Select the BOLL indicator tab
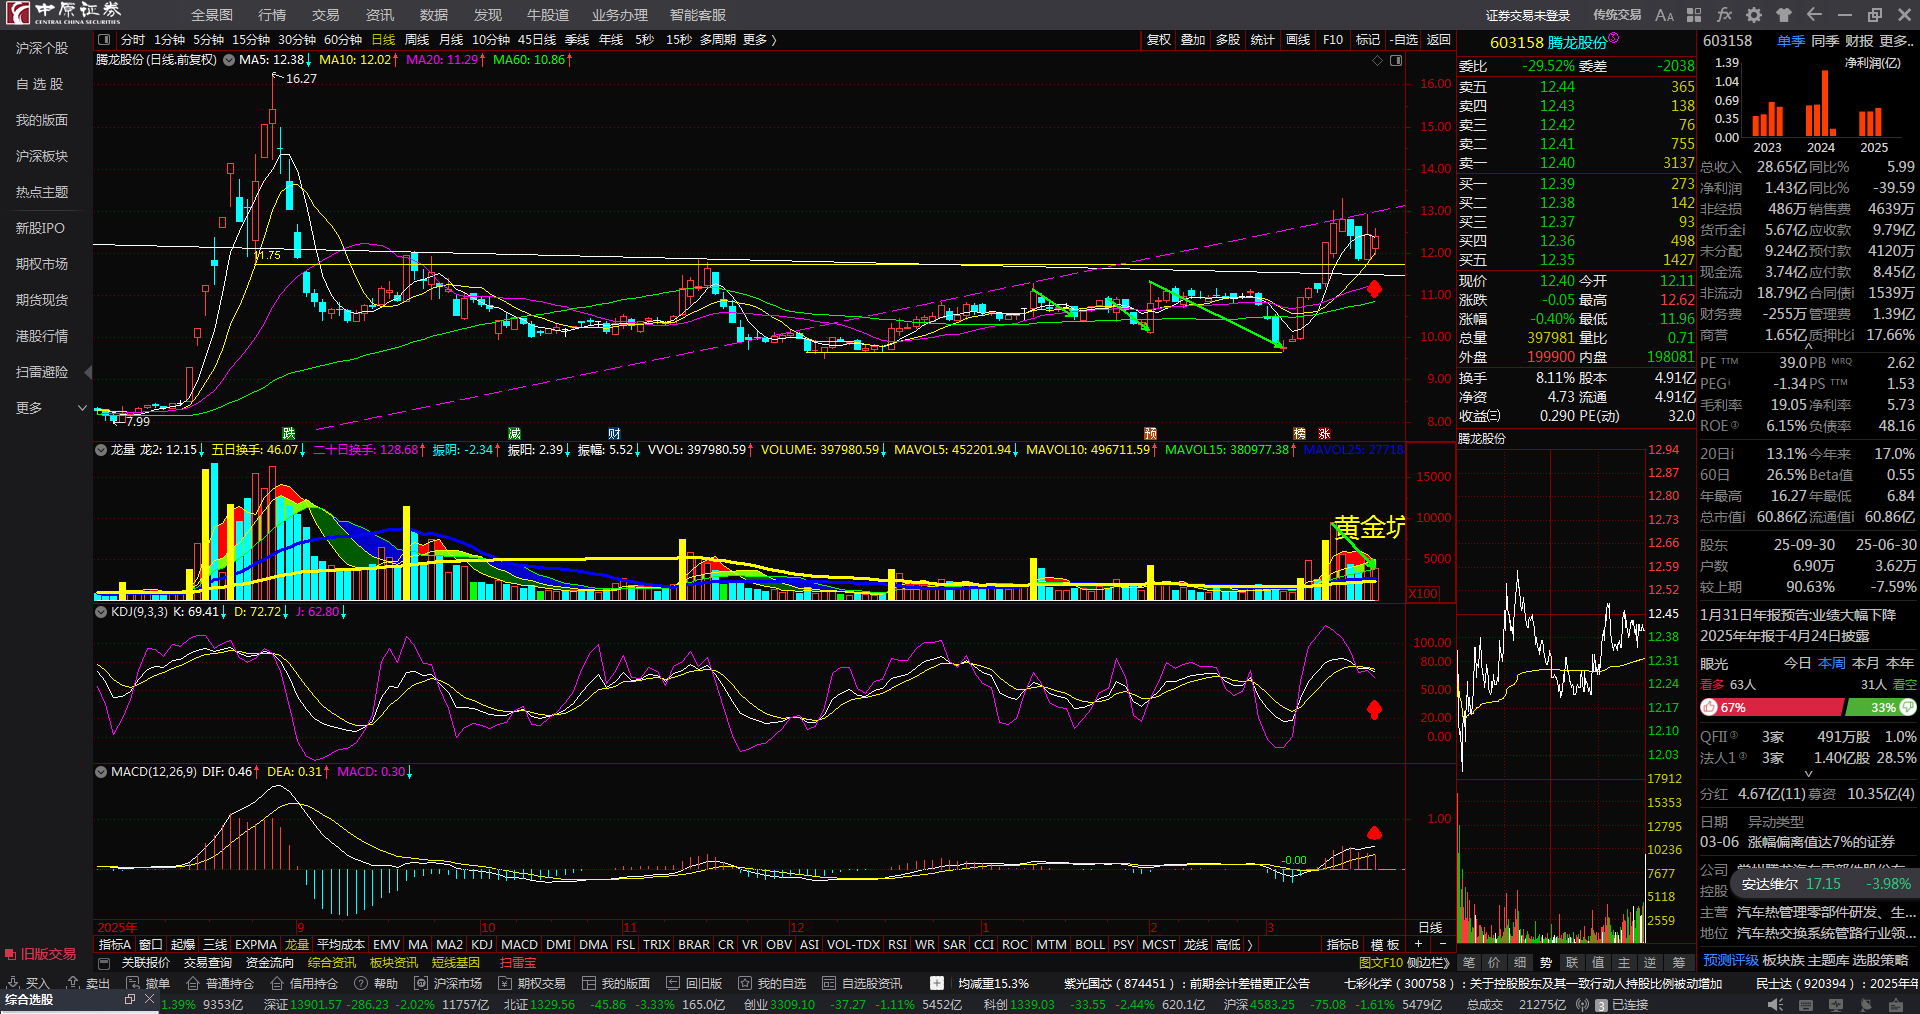Viewport: 1920px width, 1014px height. point(1090,944)
